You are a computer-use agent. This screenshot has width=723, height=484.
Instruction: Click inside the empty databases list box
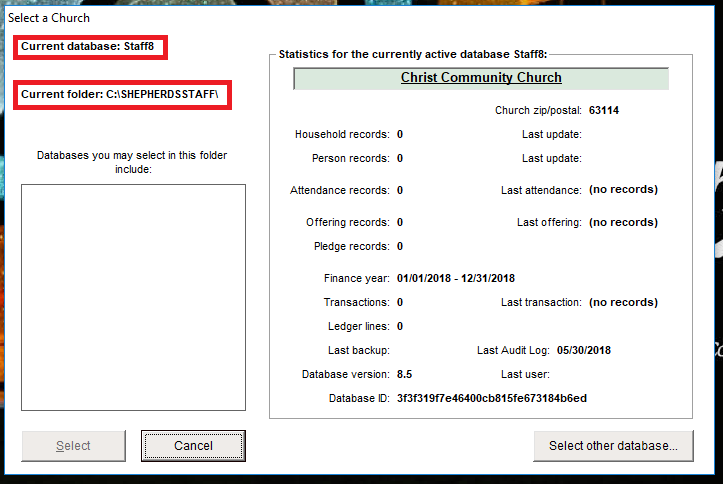point(133,297)
